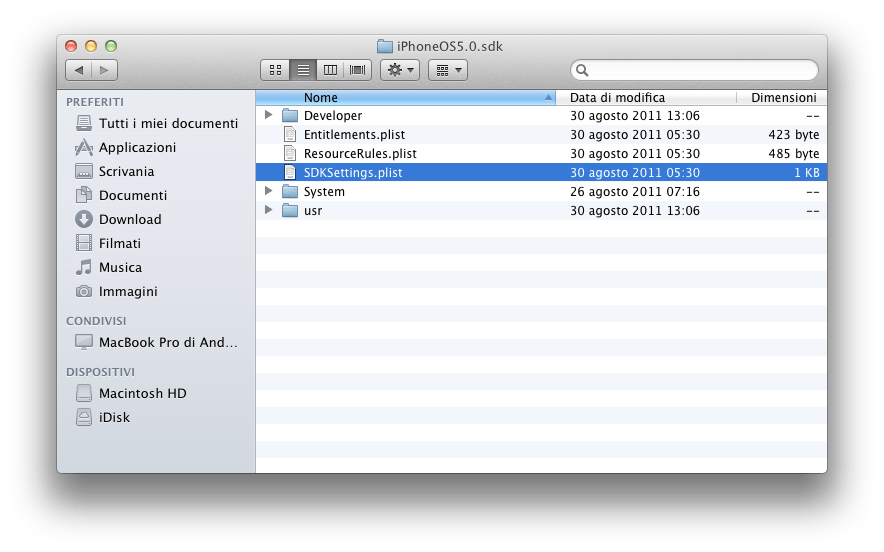Switch to list view

pyautogui.click(x=303, y=70)
